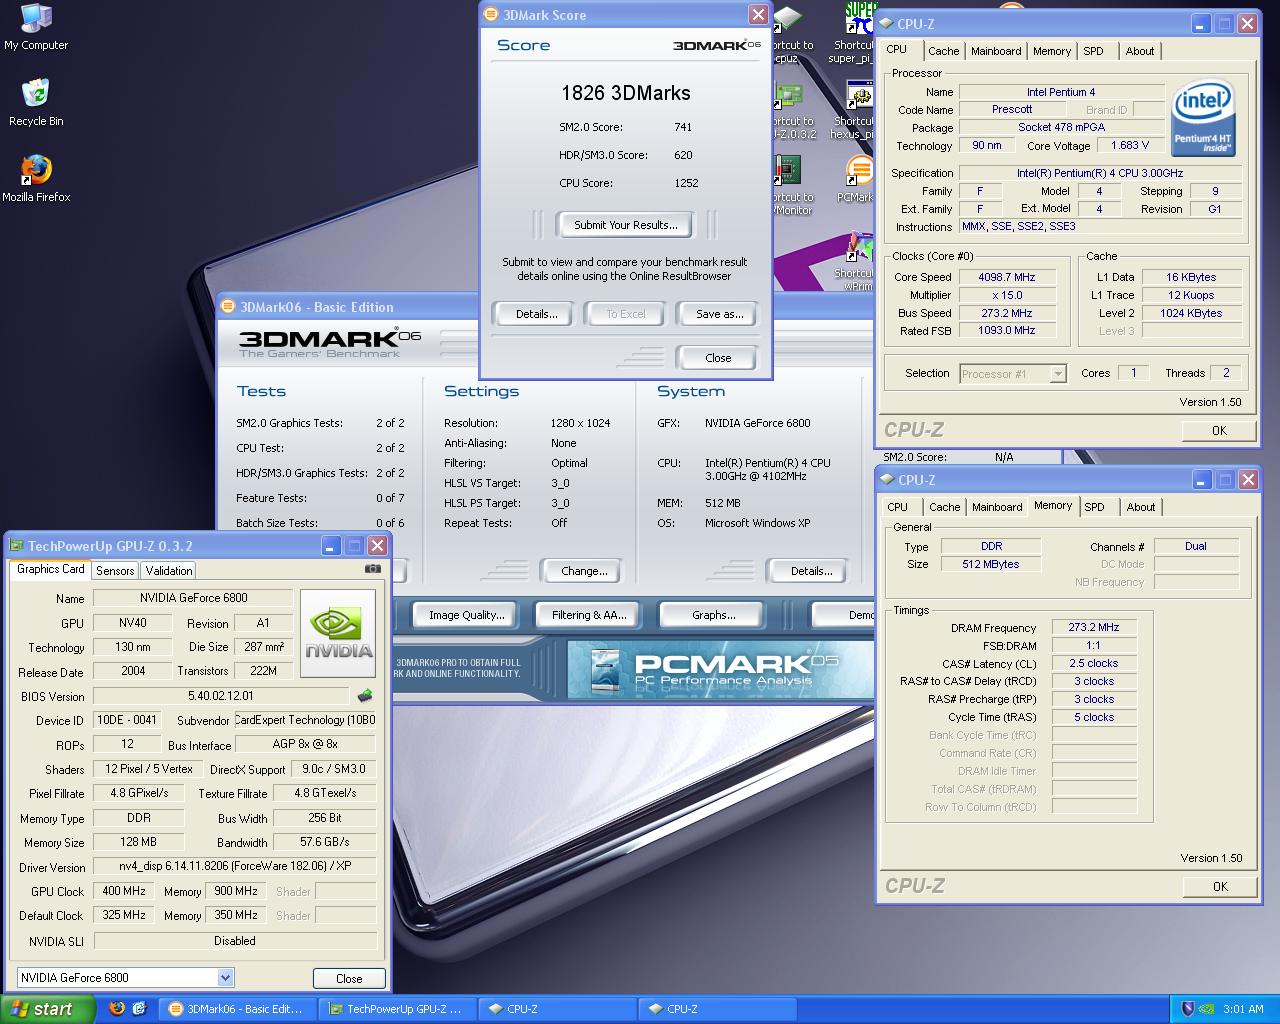Click Close button in 3DMark Score dialog
1280x1024 pixels.
point(718,358)
